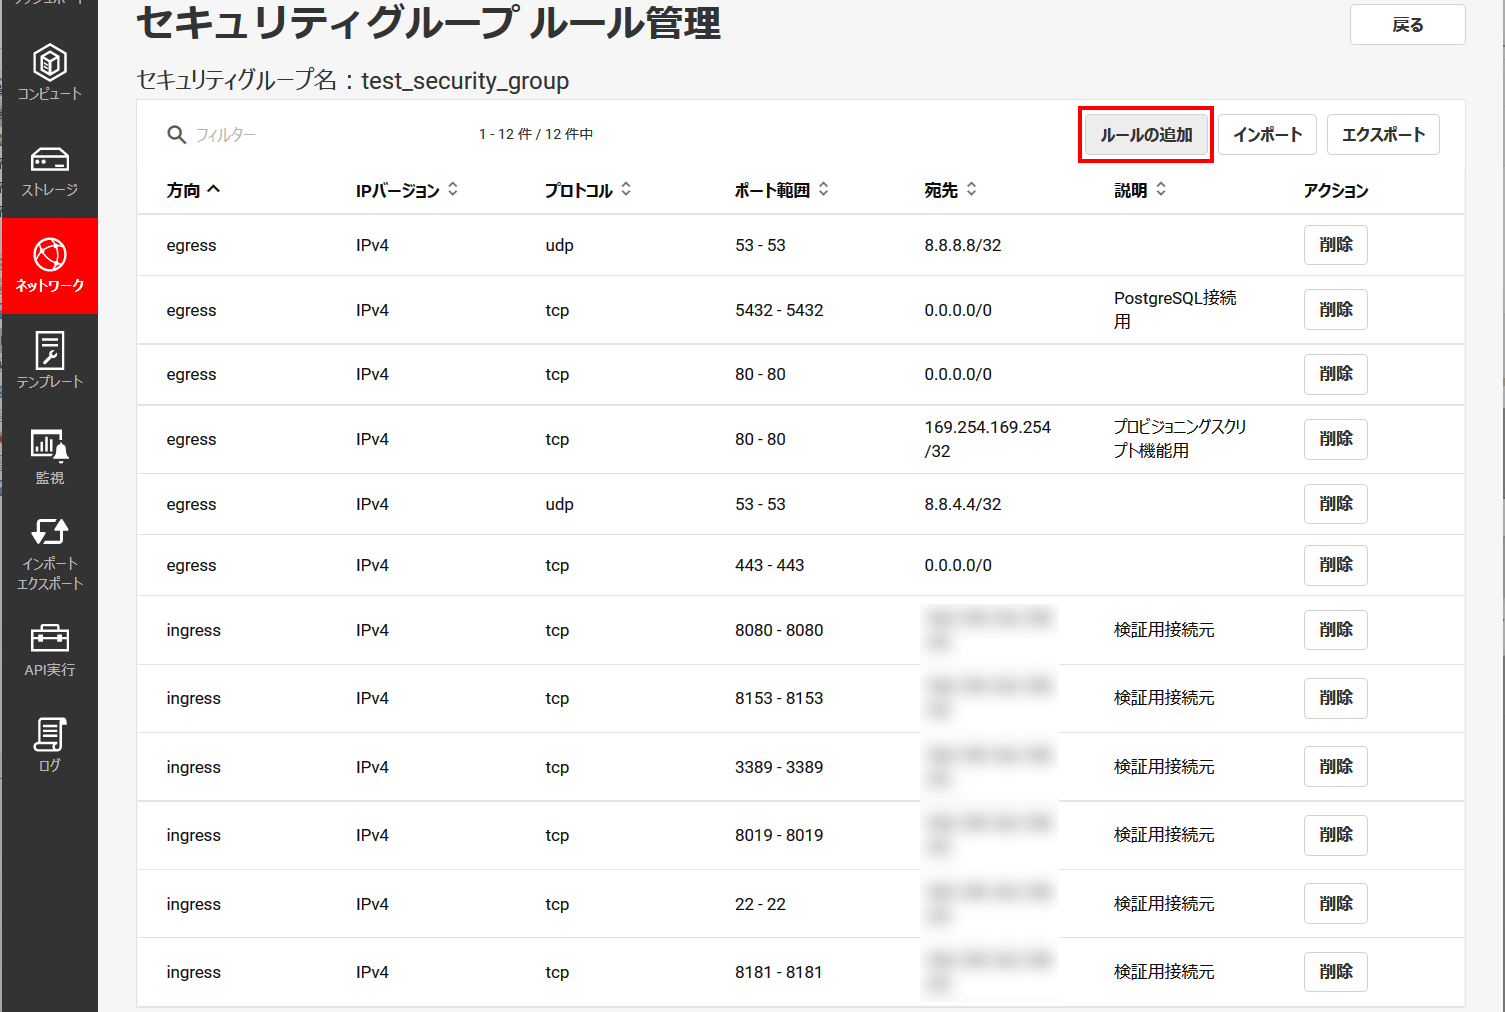Click the 22 - 22 port range cell
This screenshot has width=1505, height=1012.
click(760, 904)
